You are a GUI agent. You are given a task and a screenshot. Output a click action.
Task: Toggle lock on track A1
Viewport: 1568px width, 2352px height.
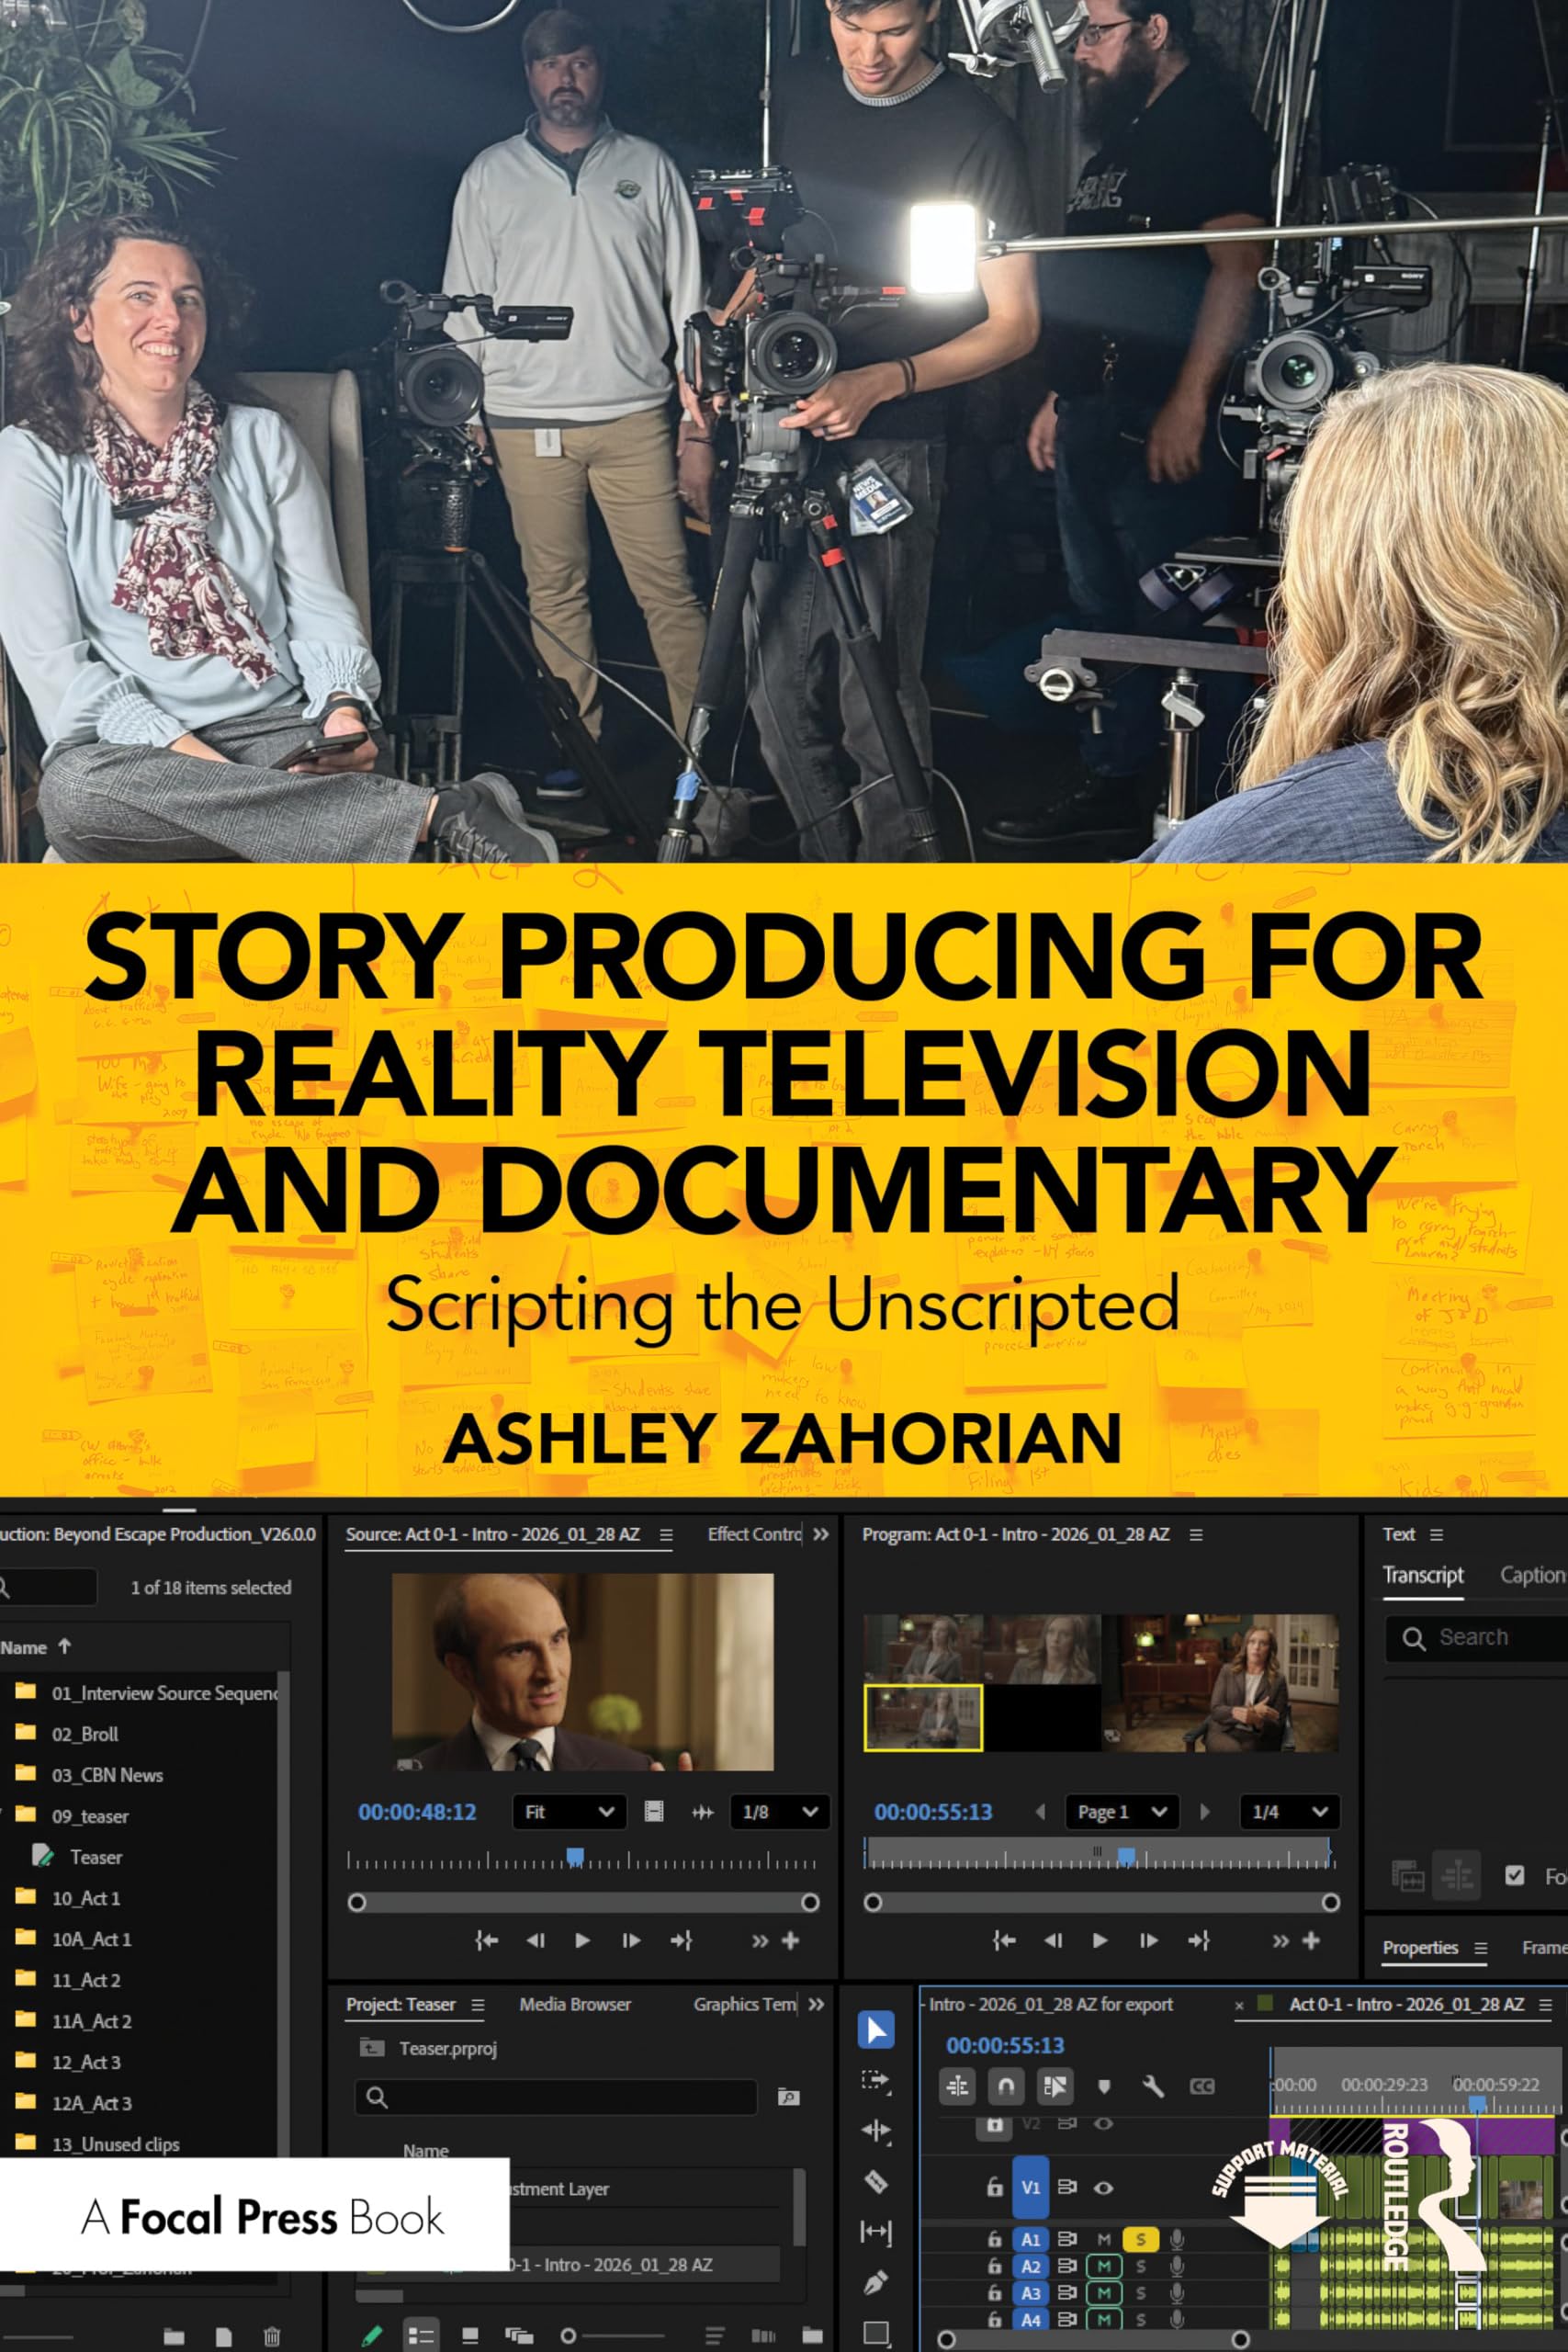click(x=994, y=2239)
